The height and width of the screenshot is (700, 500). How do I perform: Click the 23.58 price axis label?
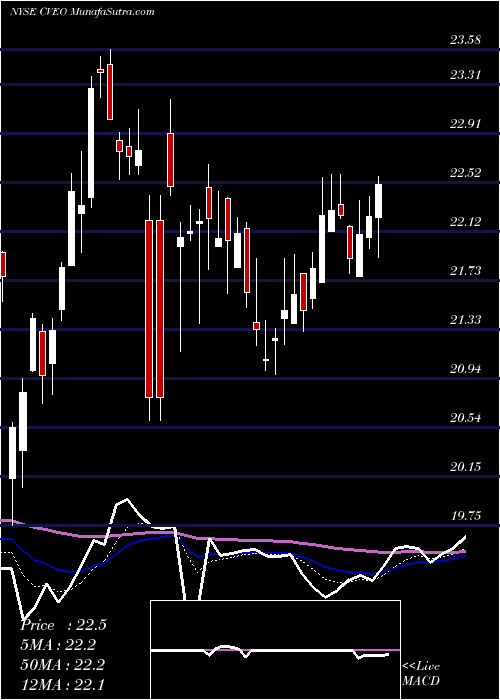[x=465, y=40]
